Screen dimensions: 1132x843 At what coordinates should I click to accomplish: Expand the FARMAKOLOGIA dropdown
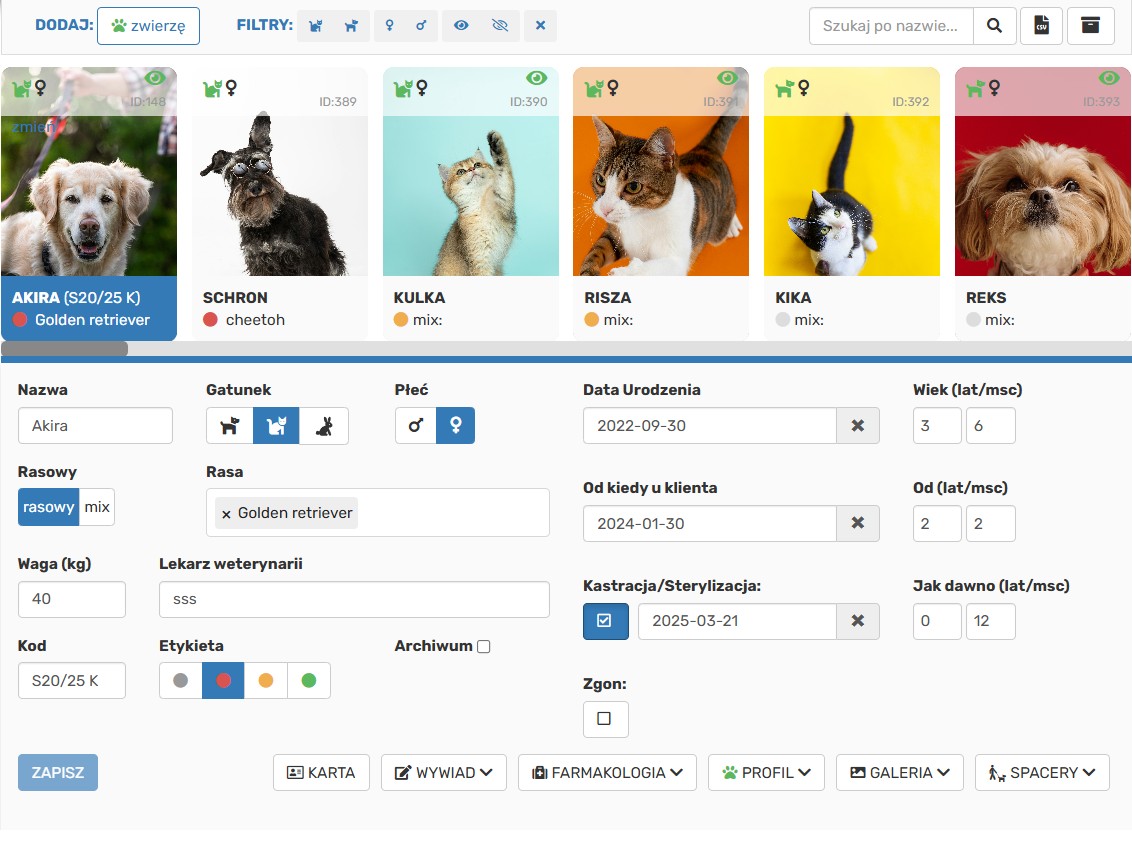(x=607, y=773)
